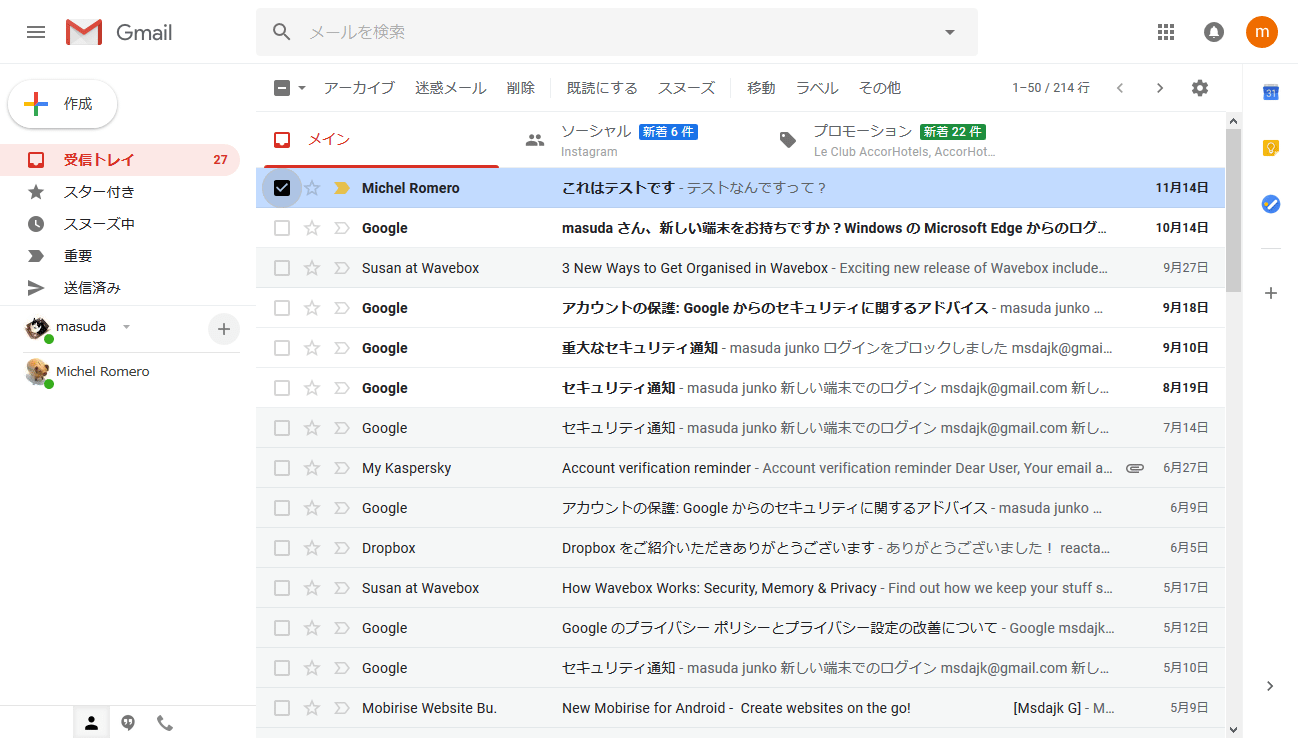The height and width of the screenshot is (738, 1298).
Task: Open the notifications bell icon
Action: click(1214, 32)
